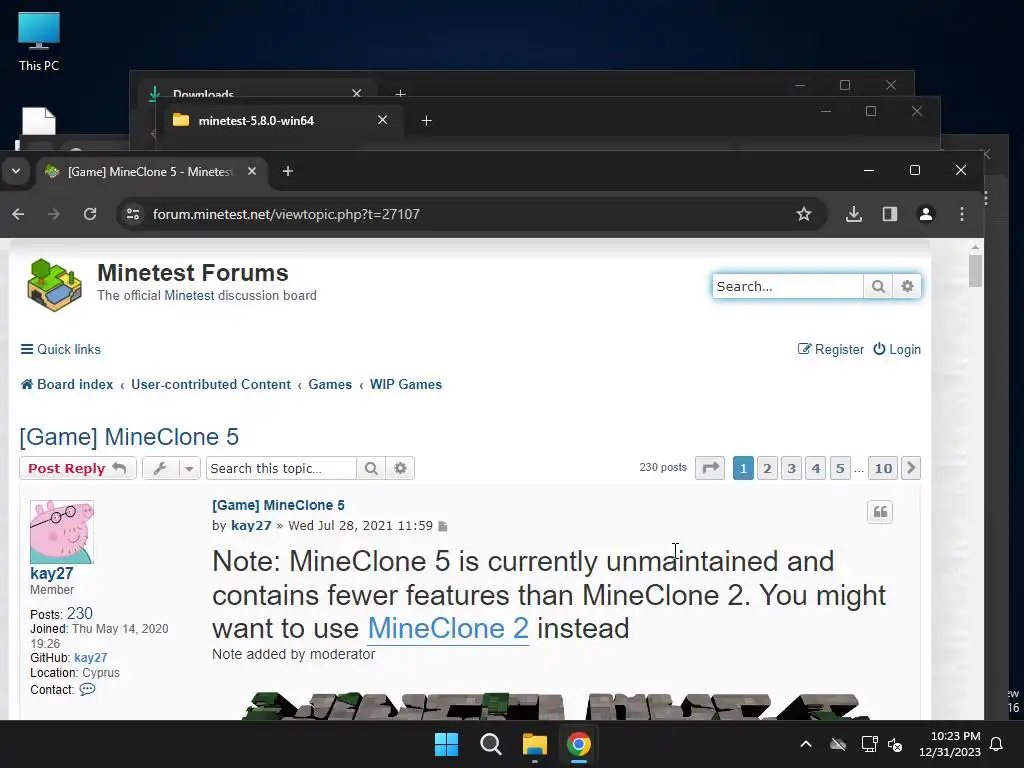Go to next page arrow
Image resolution: width=1024 pixels, height=768 pixels.
coord(911,468)
